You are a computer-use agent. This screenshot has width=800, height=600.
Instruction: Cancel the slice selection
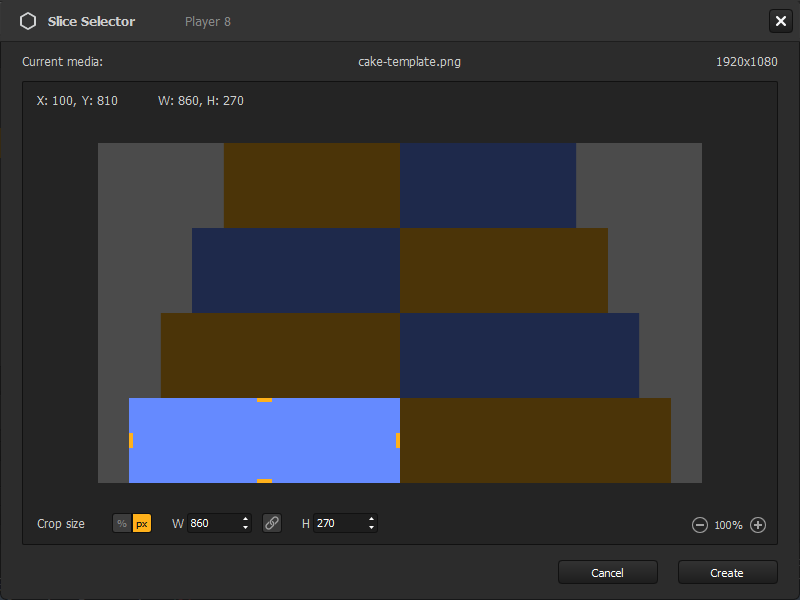click(x=607, y=572)
